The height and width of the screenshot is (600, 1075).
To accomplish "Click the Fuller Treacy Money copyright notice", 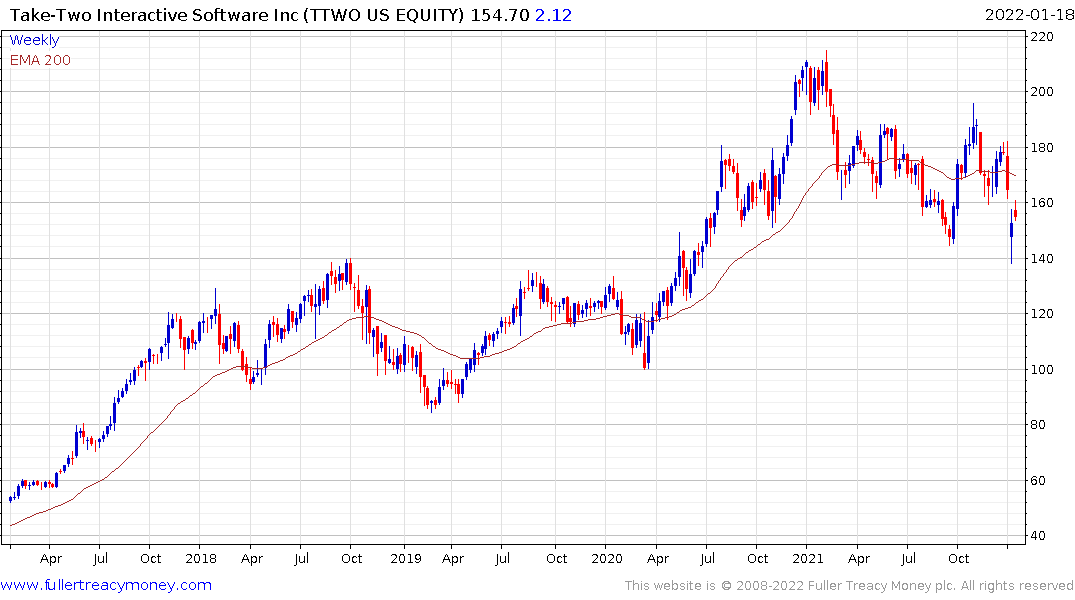I will (x=849, y=585).
